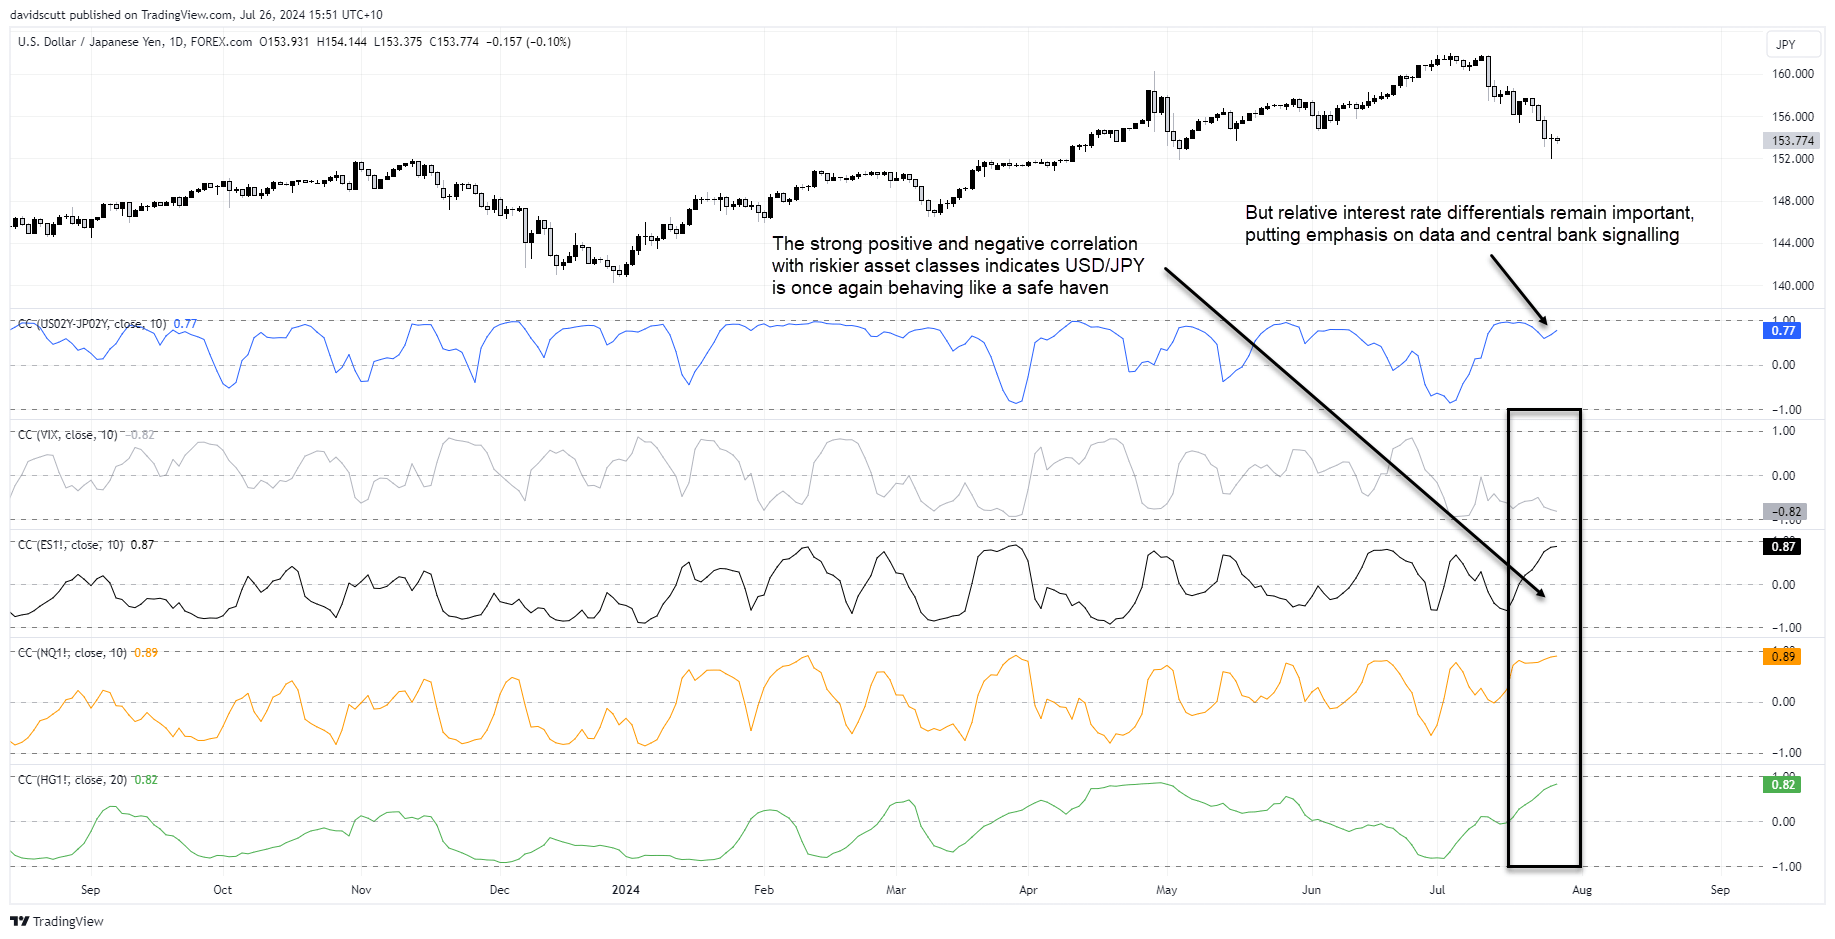
Task: Click the 148.000 price axis label
Action: pos(1792,201)
